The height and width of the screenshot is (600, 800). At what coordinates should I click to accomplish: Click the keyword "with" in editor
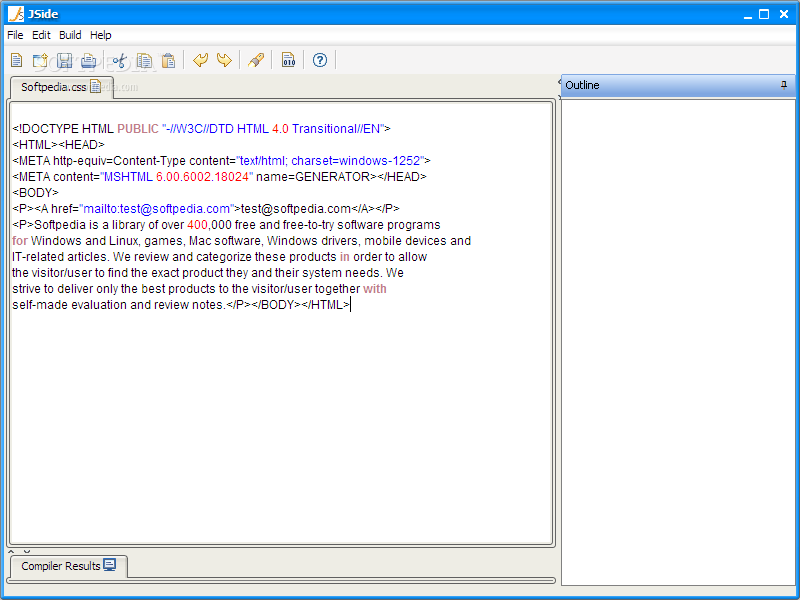[x=374, y=289]
